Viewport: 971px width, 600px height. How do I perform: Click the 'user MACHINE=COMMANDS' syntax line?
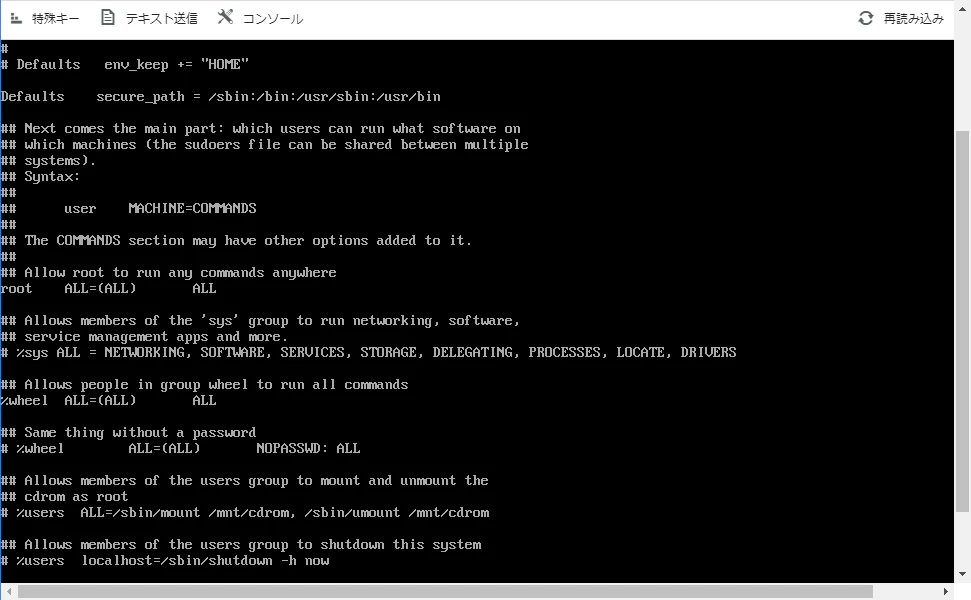click(x=128, y=209)
